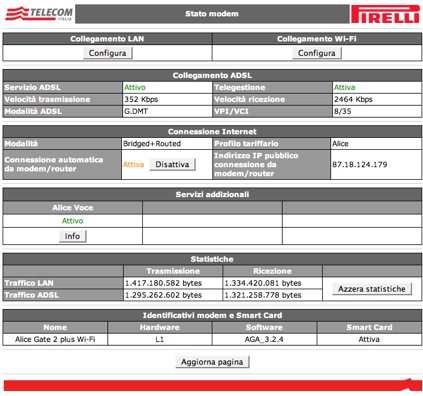
Task: Click the Modalità ADSL label
Action: pos(33,111)
